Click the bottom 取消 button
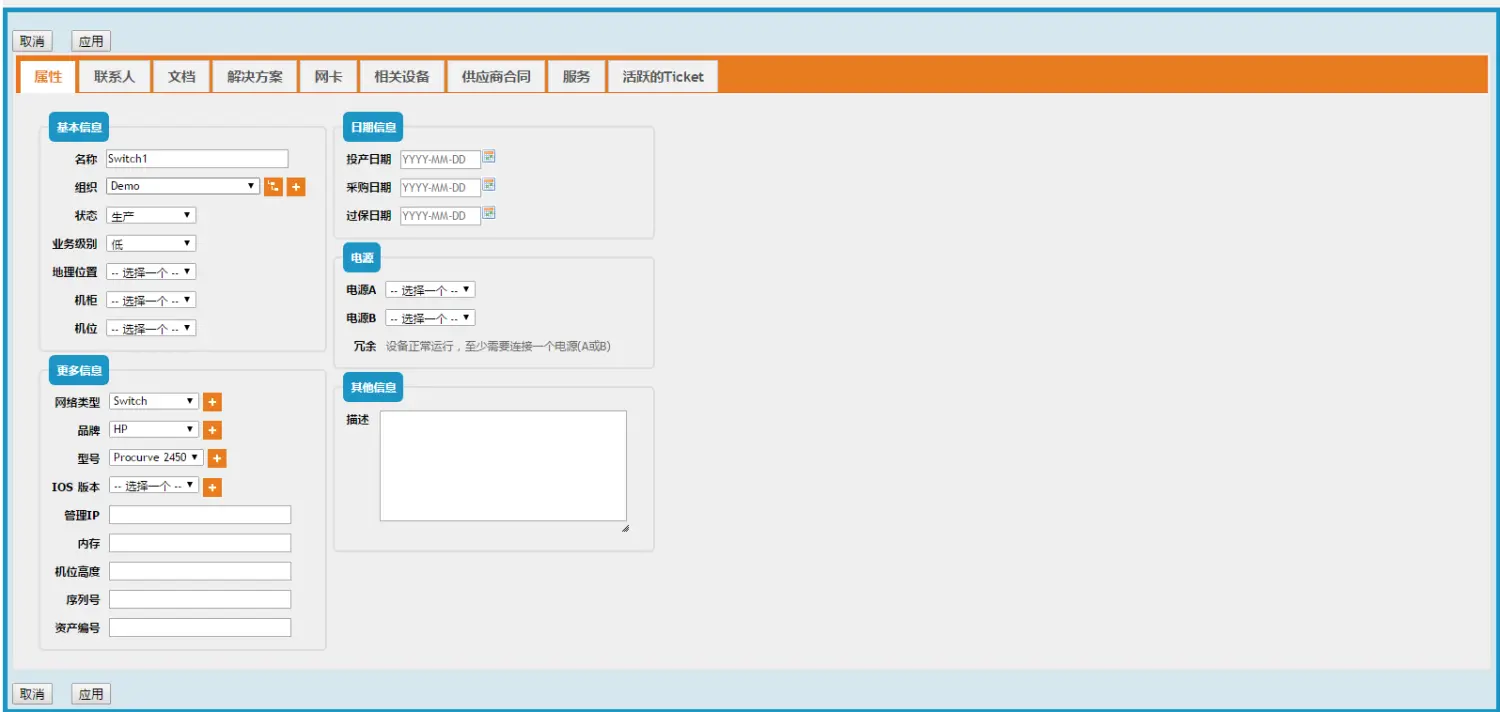This screenshot has width=1500, height=712. point(32,694)
